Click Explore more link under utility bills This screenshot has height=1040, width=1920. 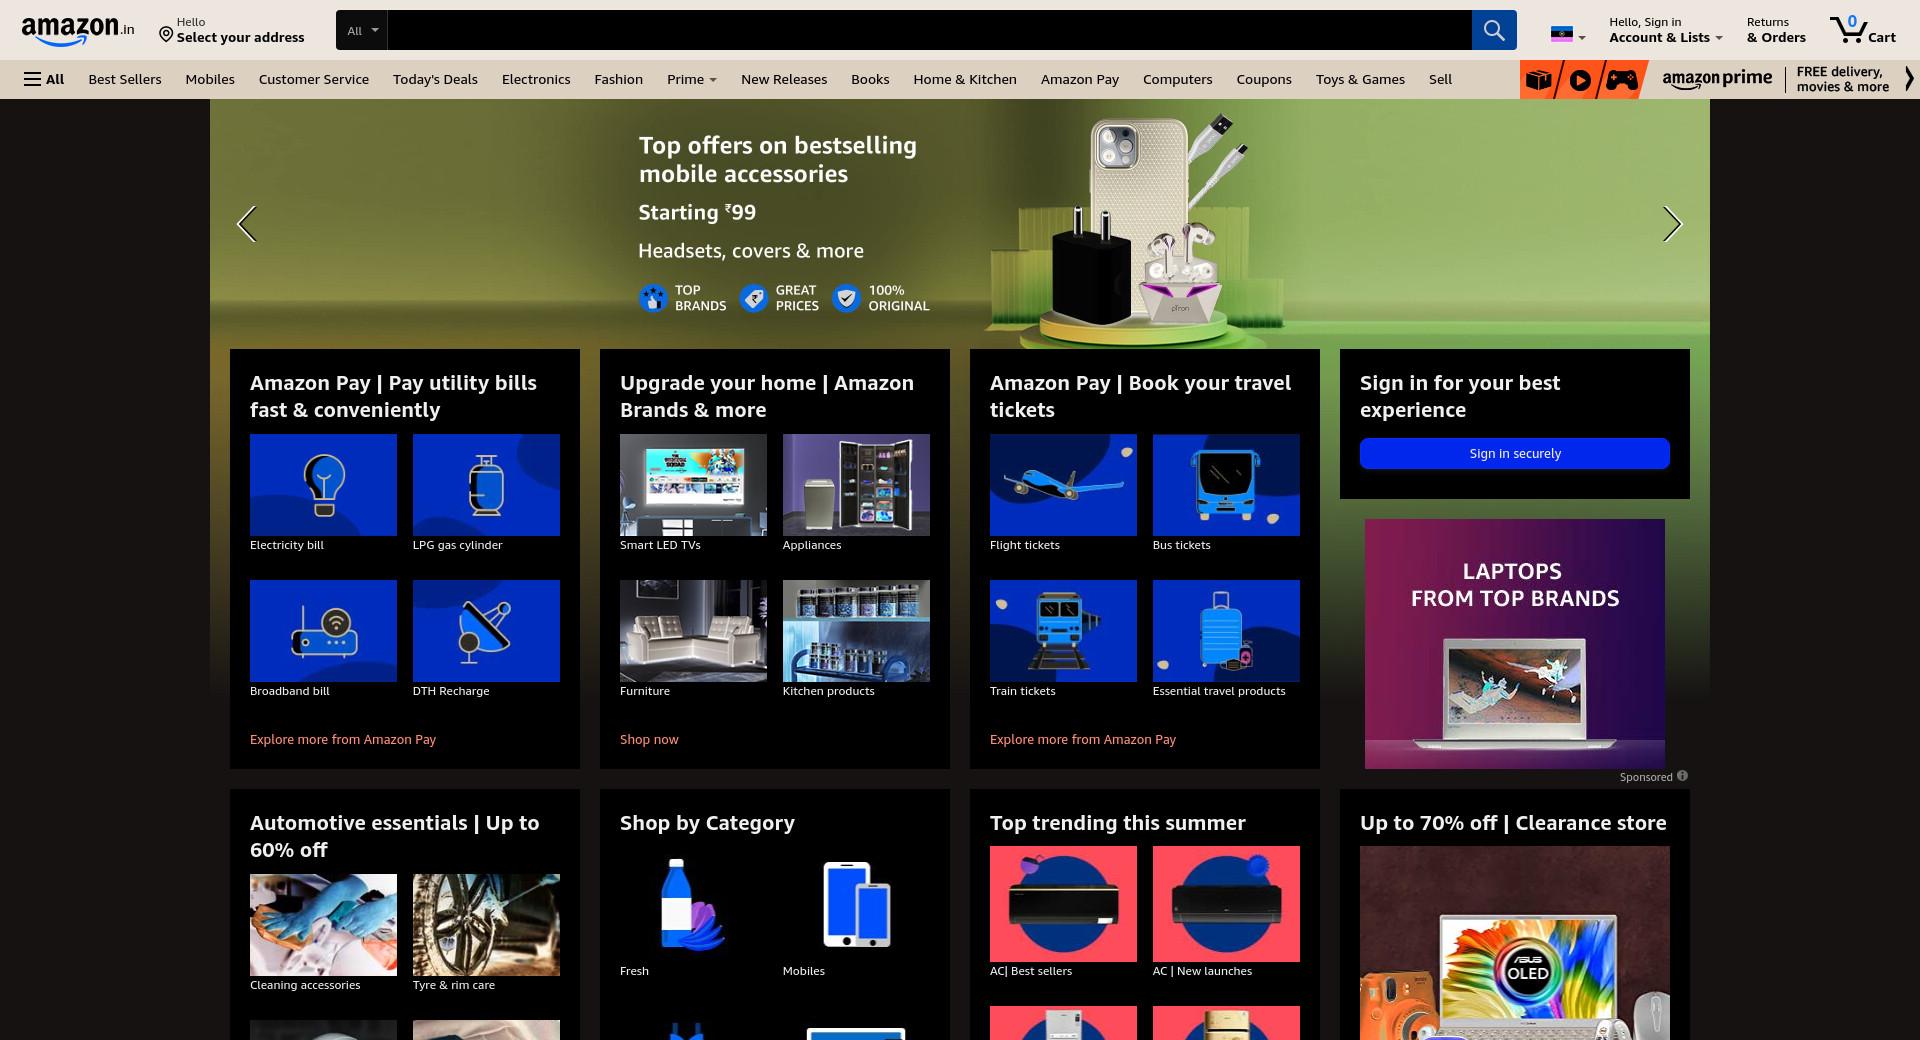(343, 739)
